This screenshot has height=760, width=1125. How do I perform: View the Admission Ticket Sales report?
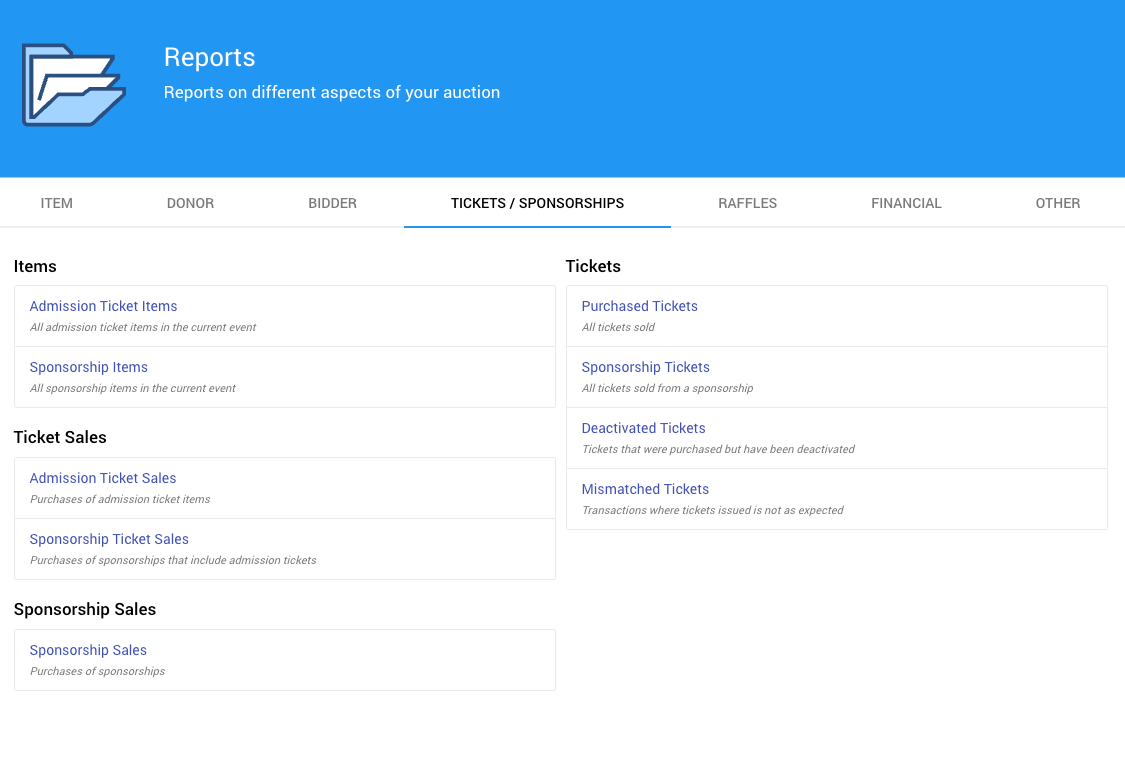click(103, 478)
